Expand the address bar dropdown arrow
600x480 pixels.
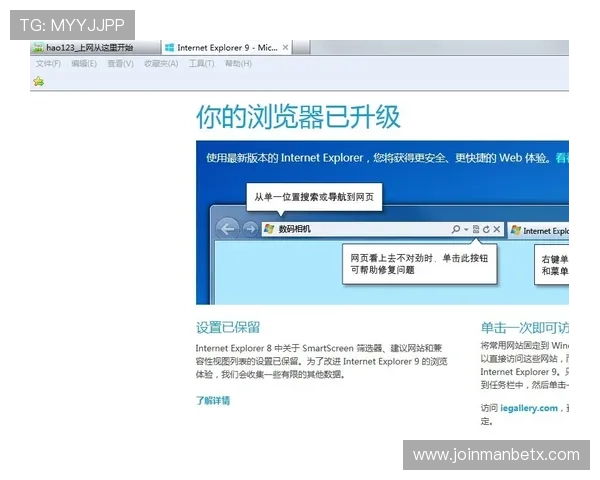[x=466, y=229]
